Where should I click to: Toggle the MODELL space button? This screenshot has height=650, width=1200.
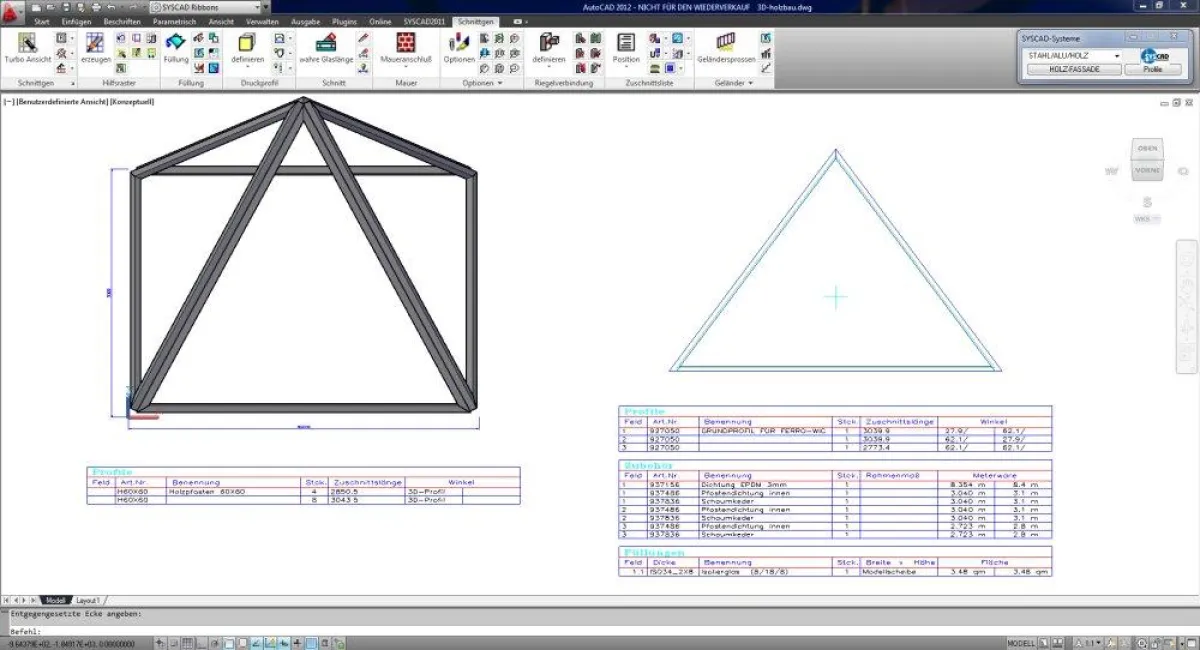tap(1021, 643)
